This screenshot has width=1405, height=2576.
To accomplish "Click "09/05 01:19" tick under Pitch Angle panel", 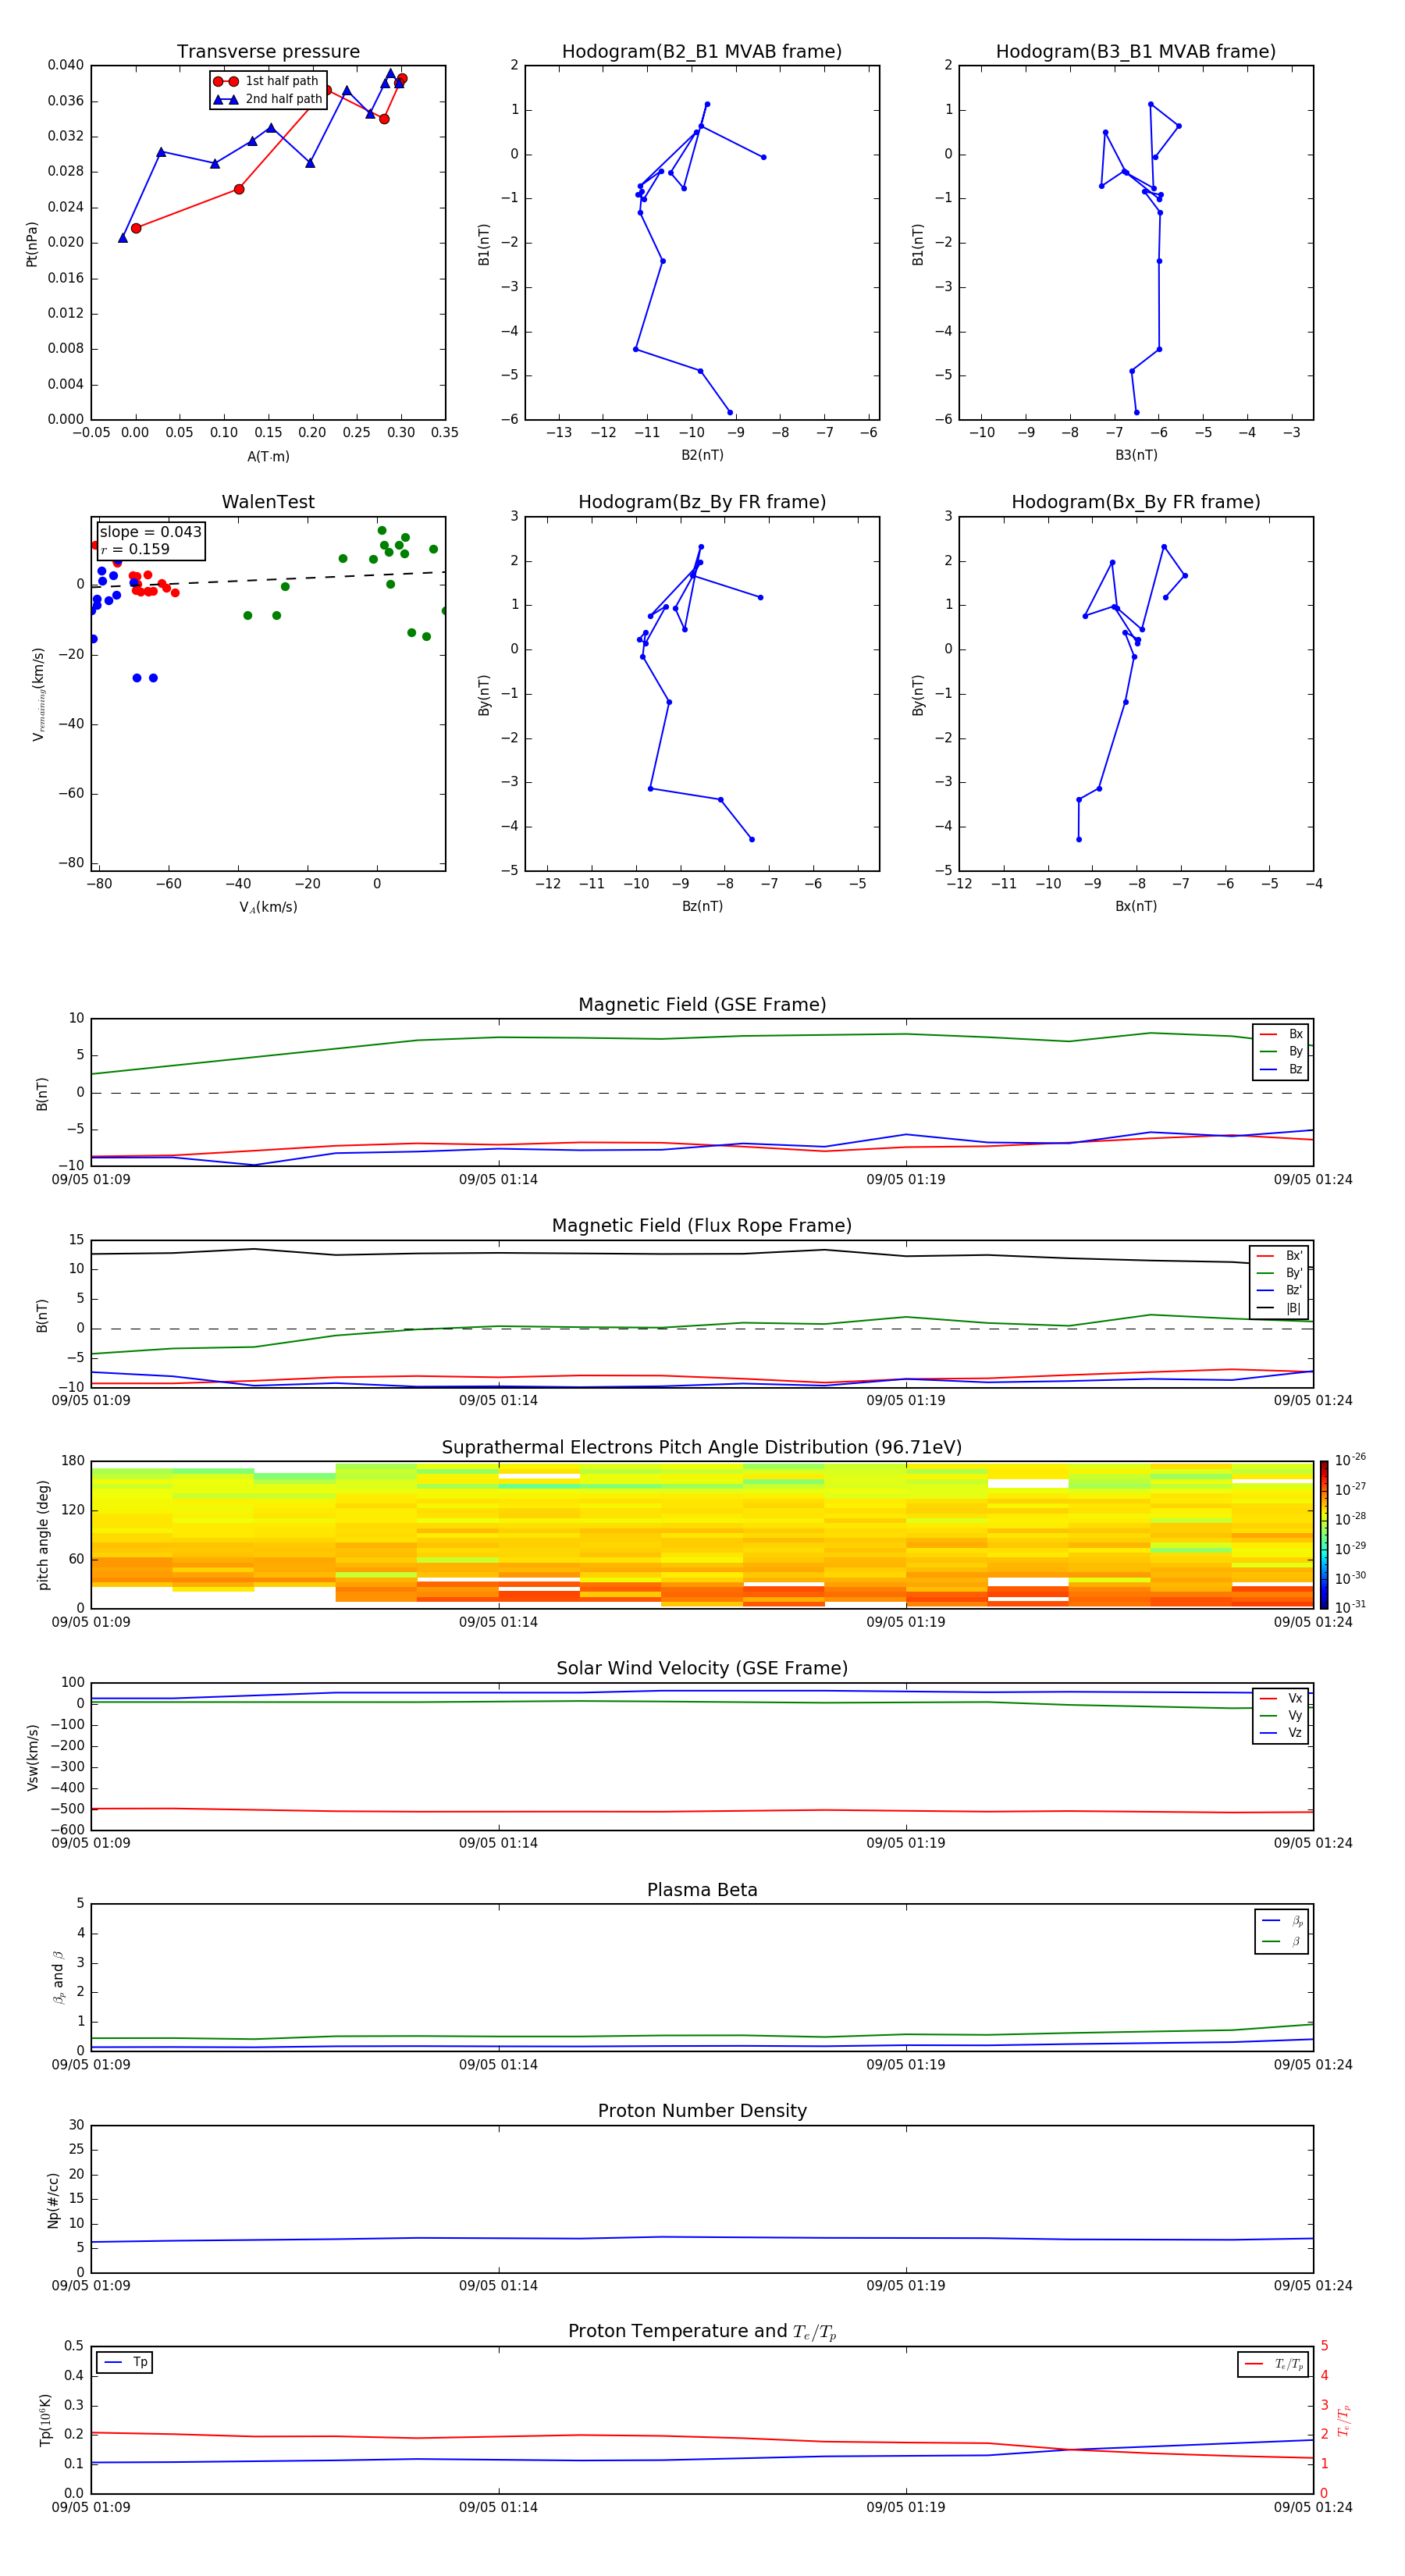I will [906, 1622].
